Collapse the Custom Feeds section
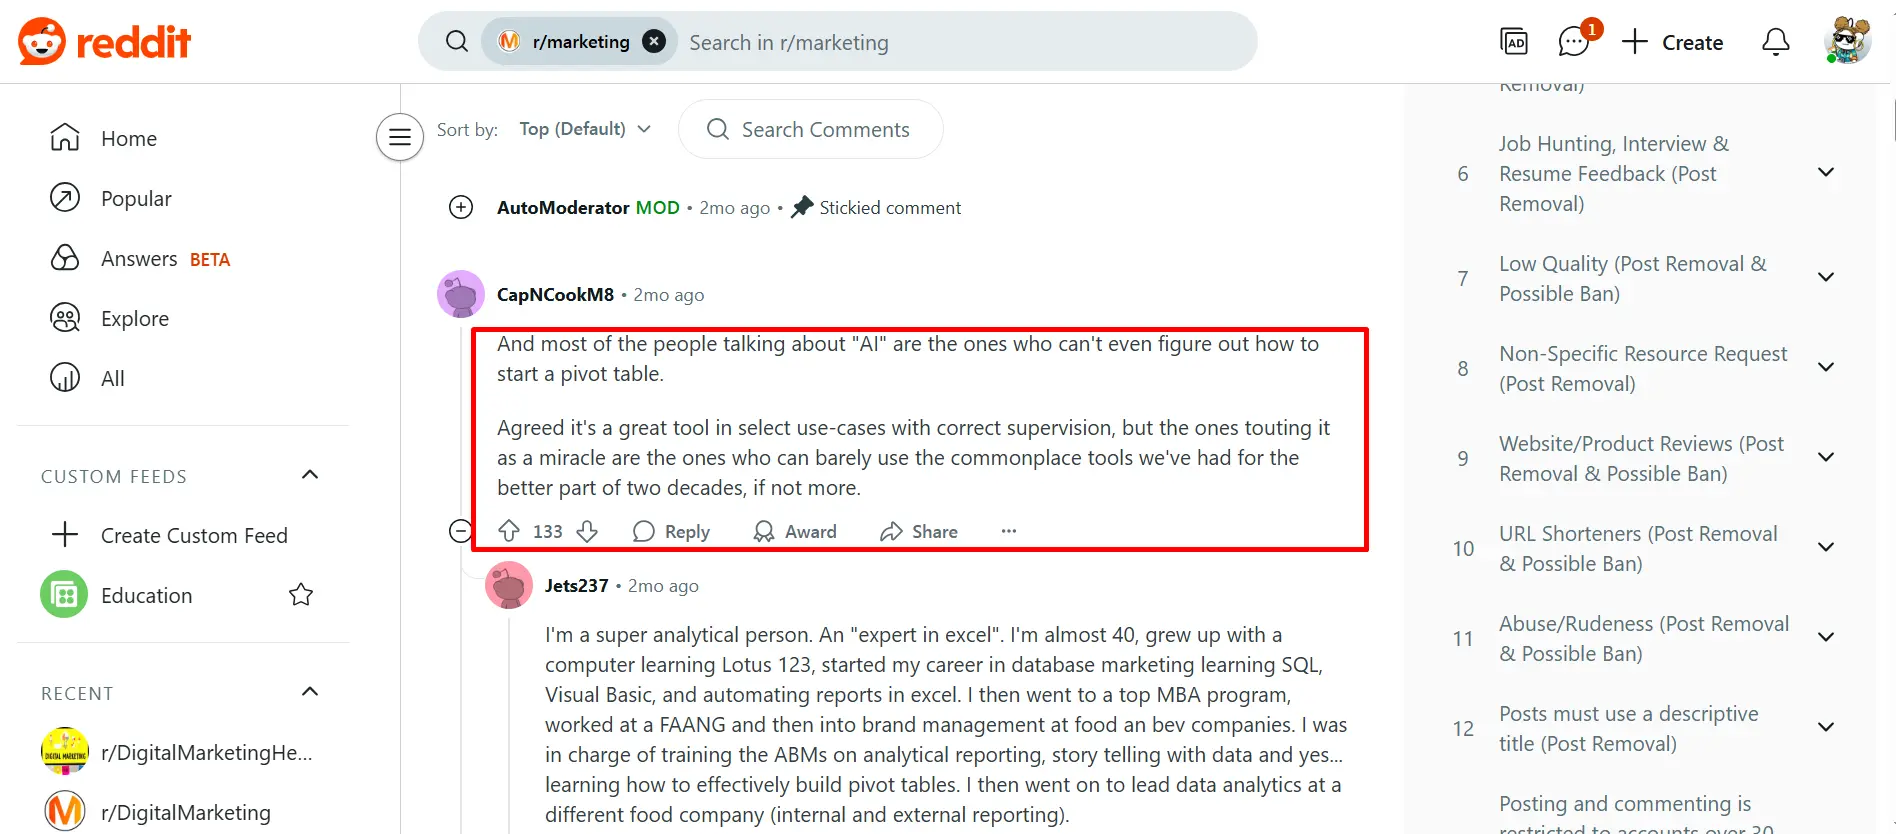This screenshot has height=834, width=1896. 310,474
